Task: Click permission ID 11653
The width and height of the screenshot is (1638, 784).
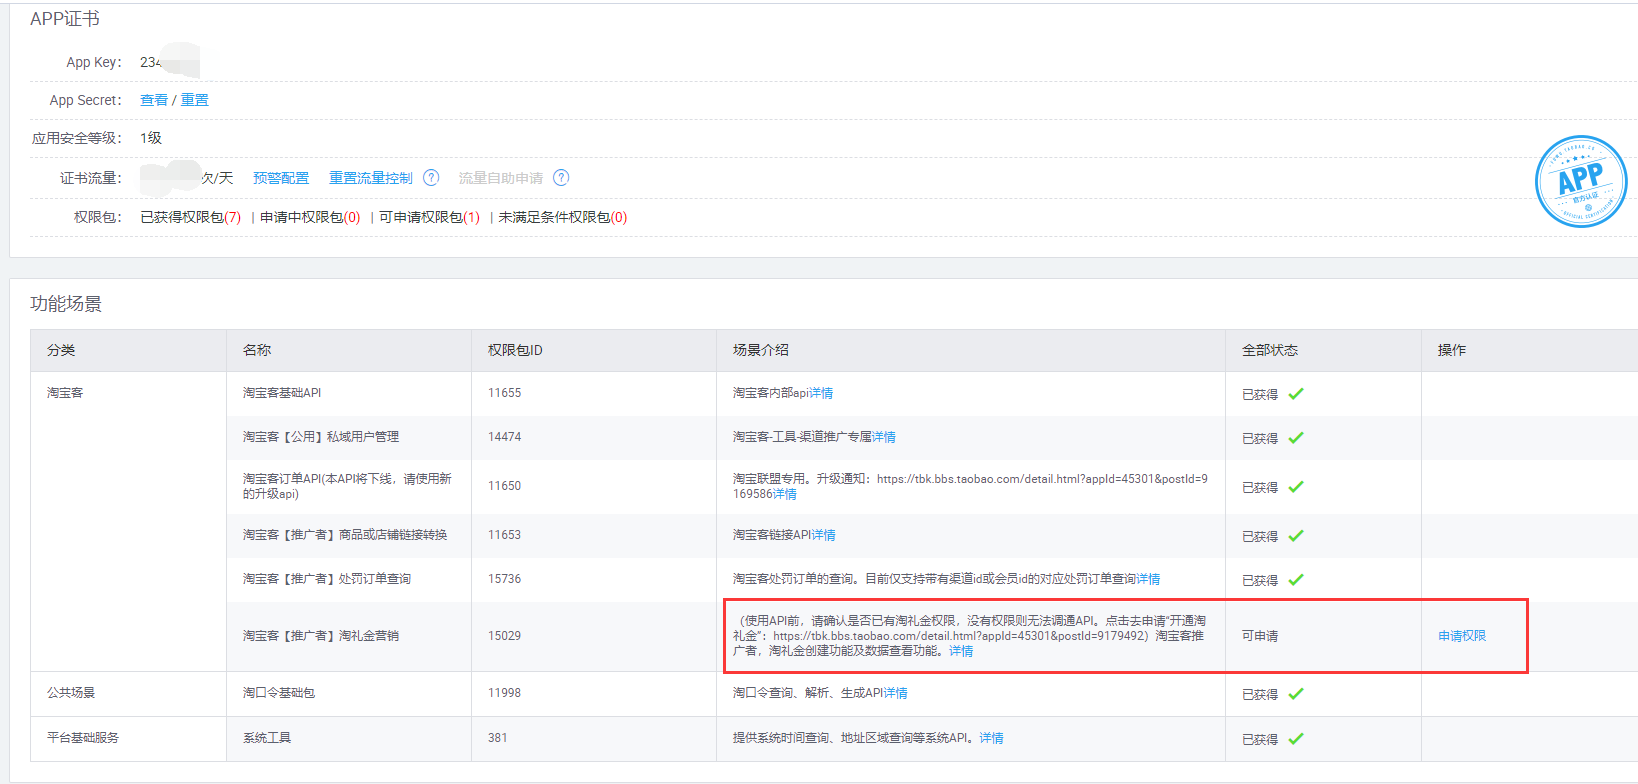Action: click(504, 535)
